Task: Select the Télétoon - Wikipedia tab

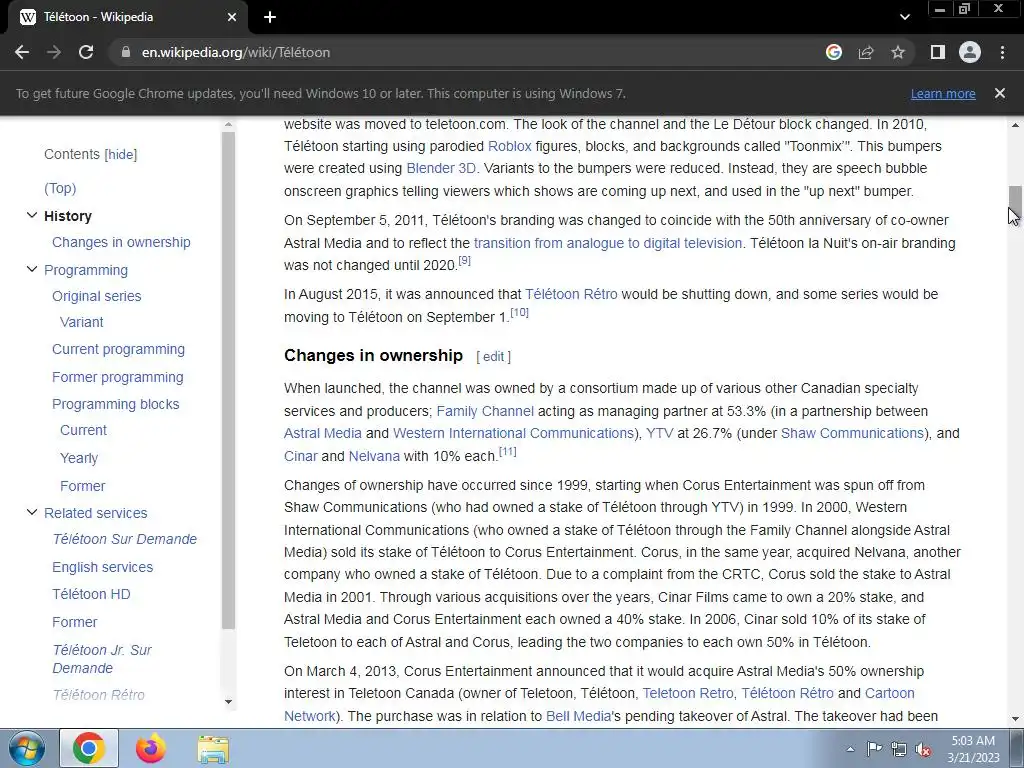Action: [x=127, y=17]
